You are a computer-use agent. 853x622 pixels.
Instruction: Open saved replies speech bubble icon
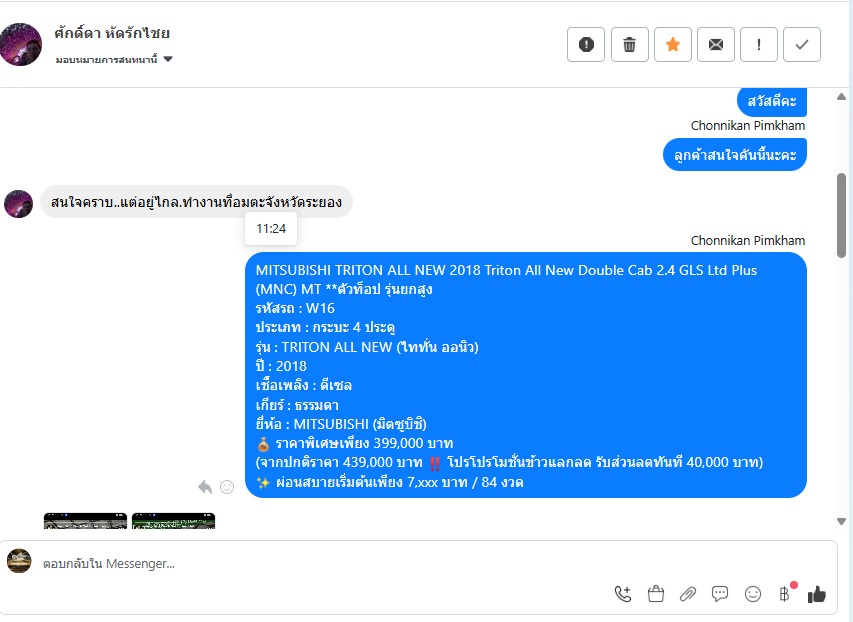click(x=720, y=594)
